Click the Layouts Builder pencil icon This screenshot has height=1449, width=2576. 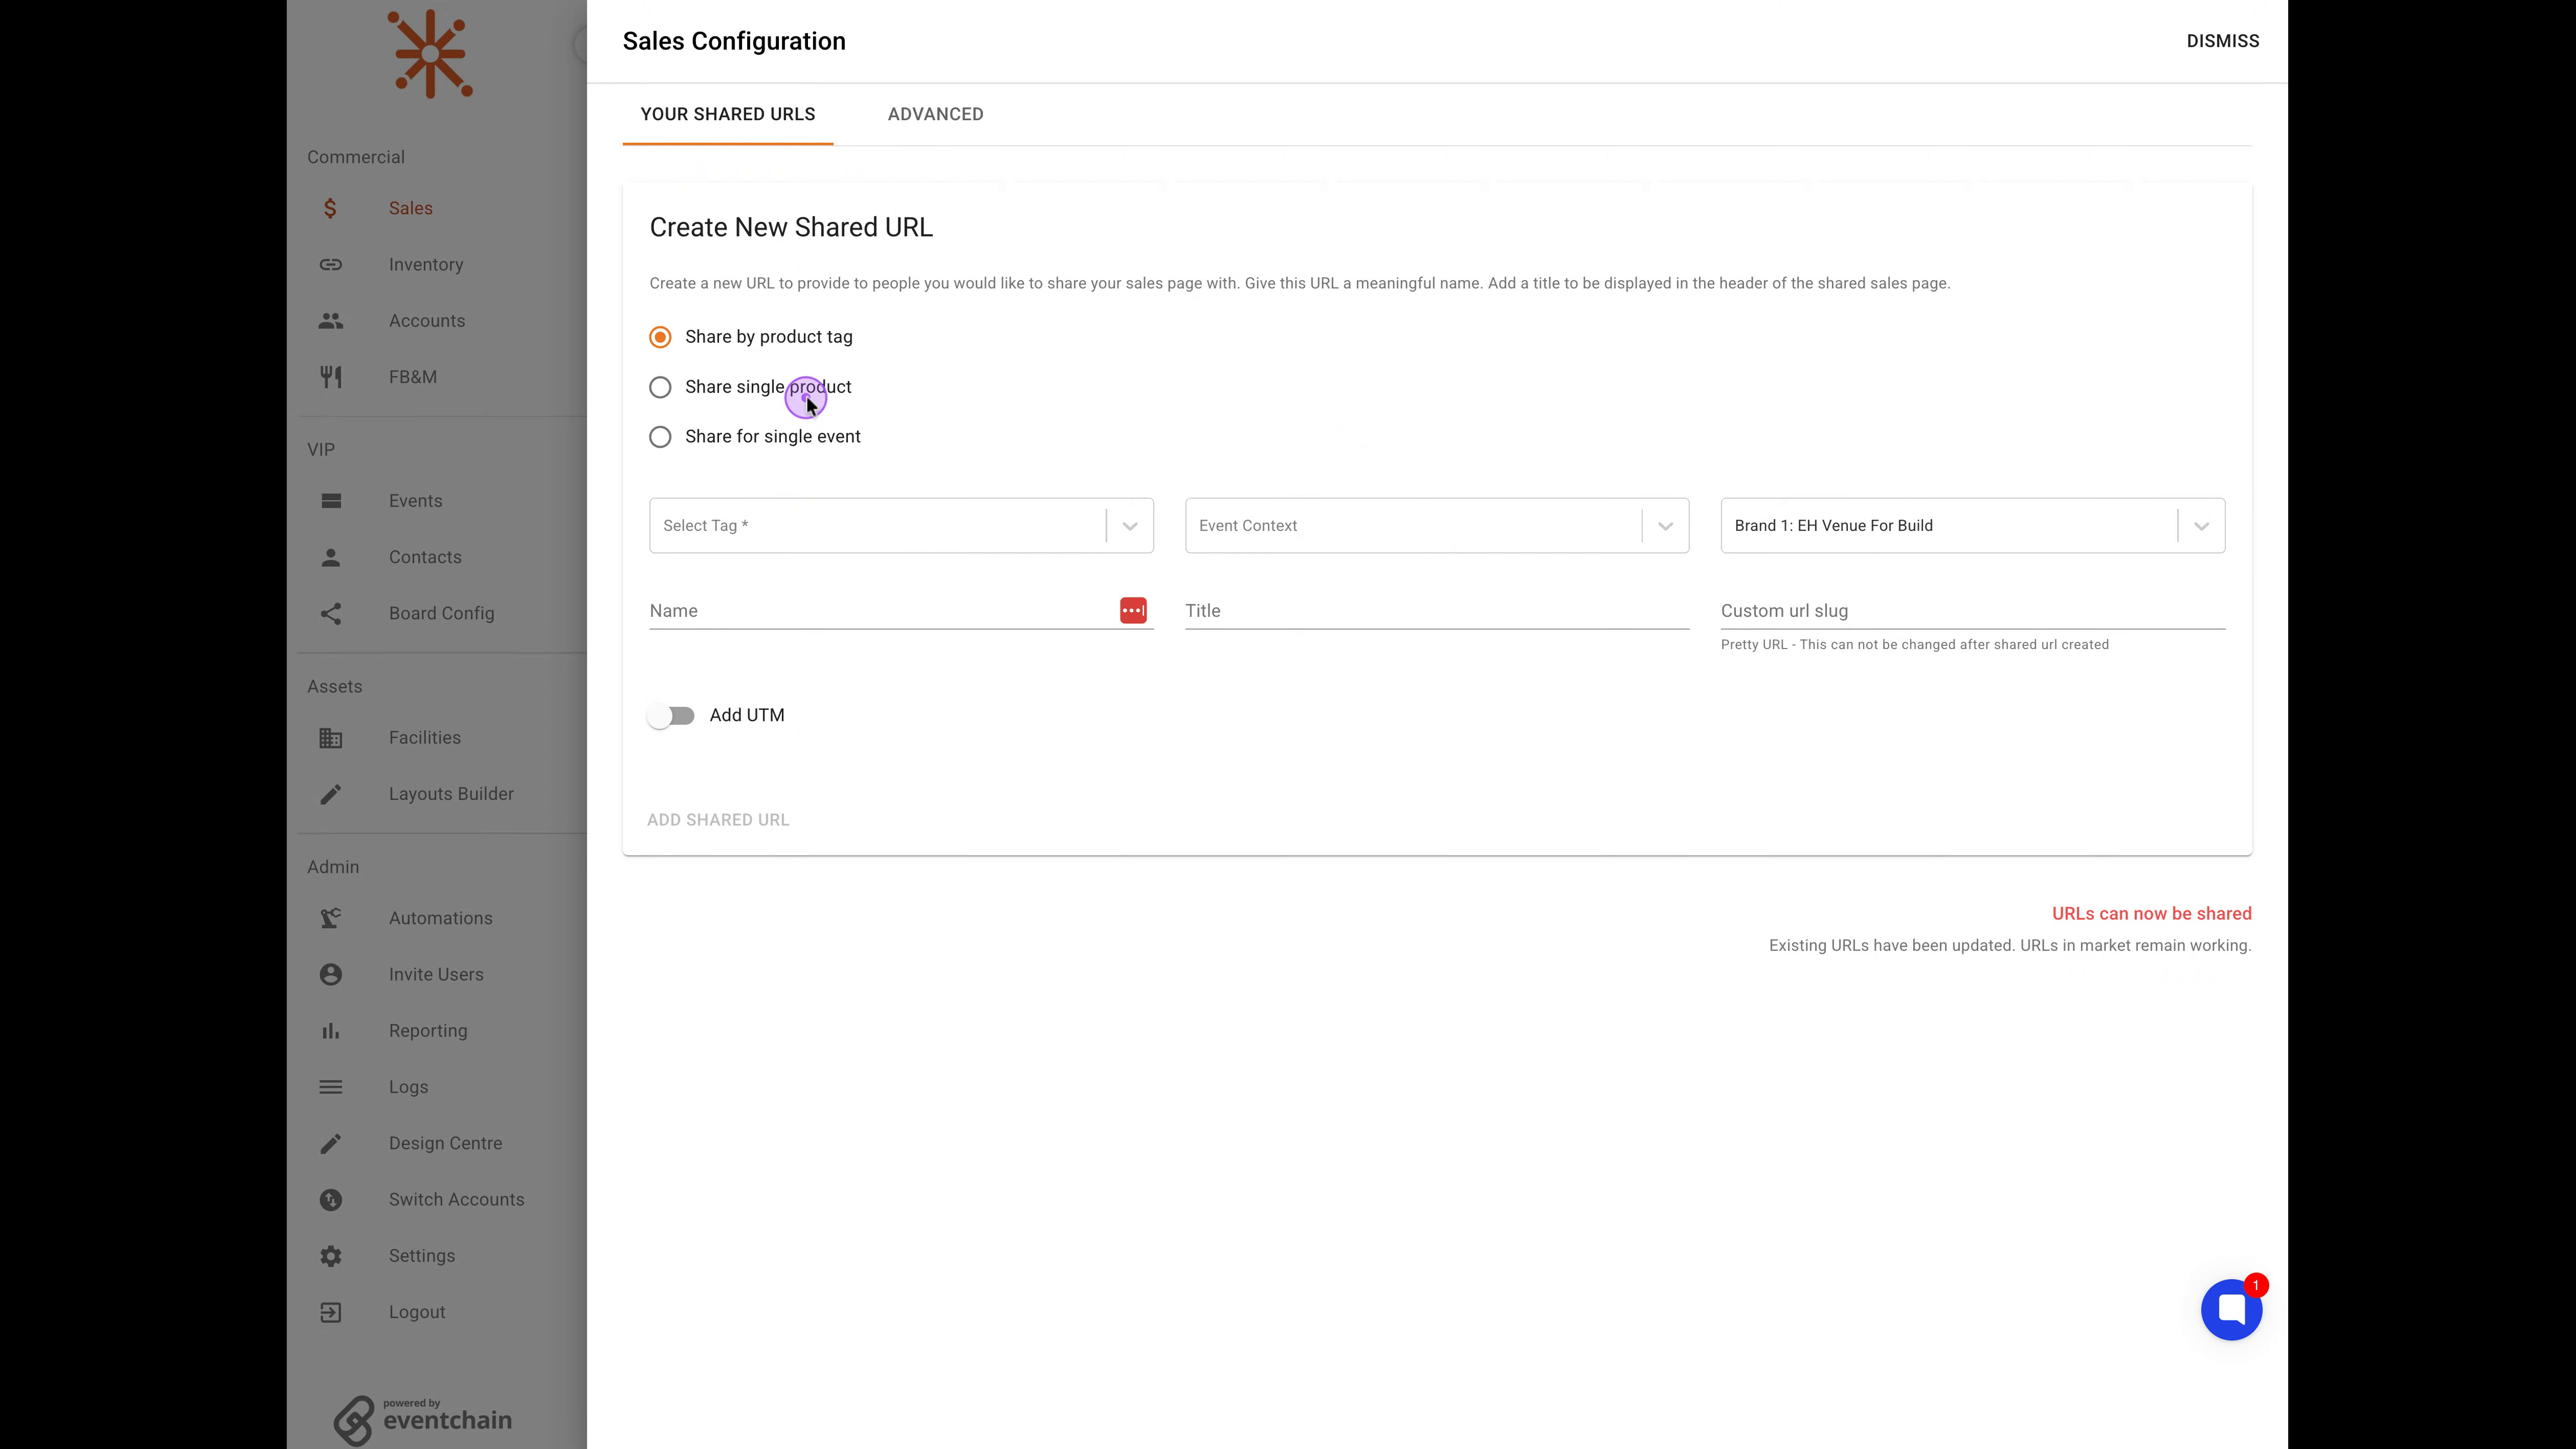coord(331,794)
